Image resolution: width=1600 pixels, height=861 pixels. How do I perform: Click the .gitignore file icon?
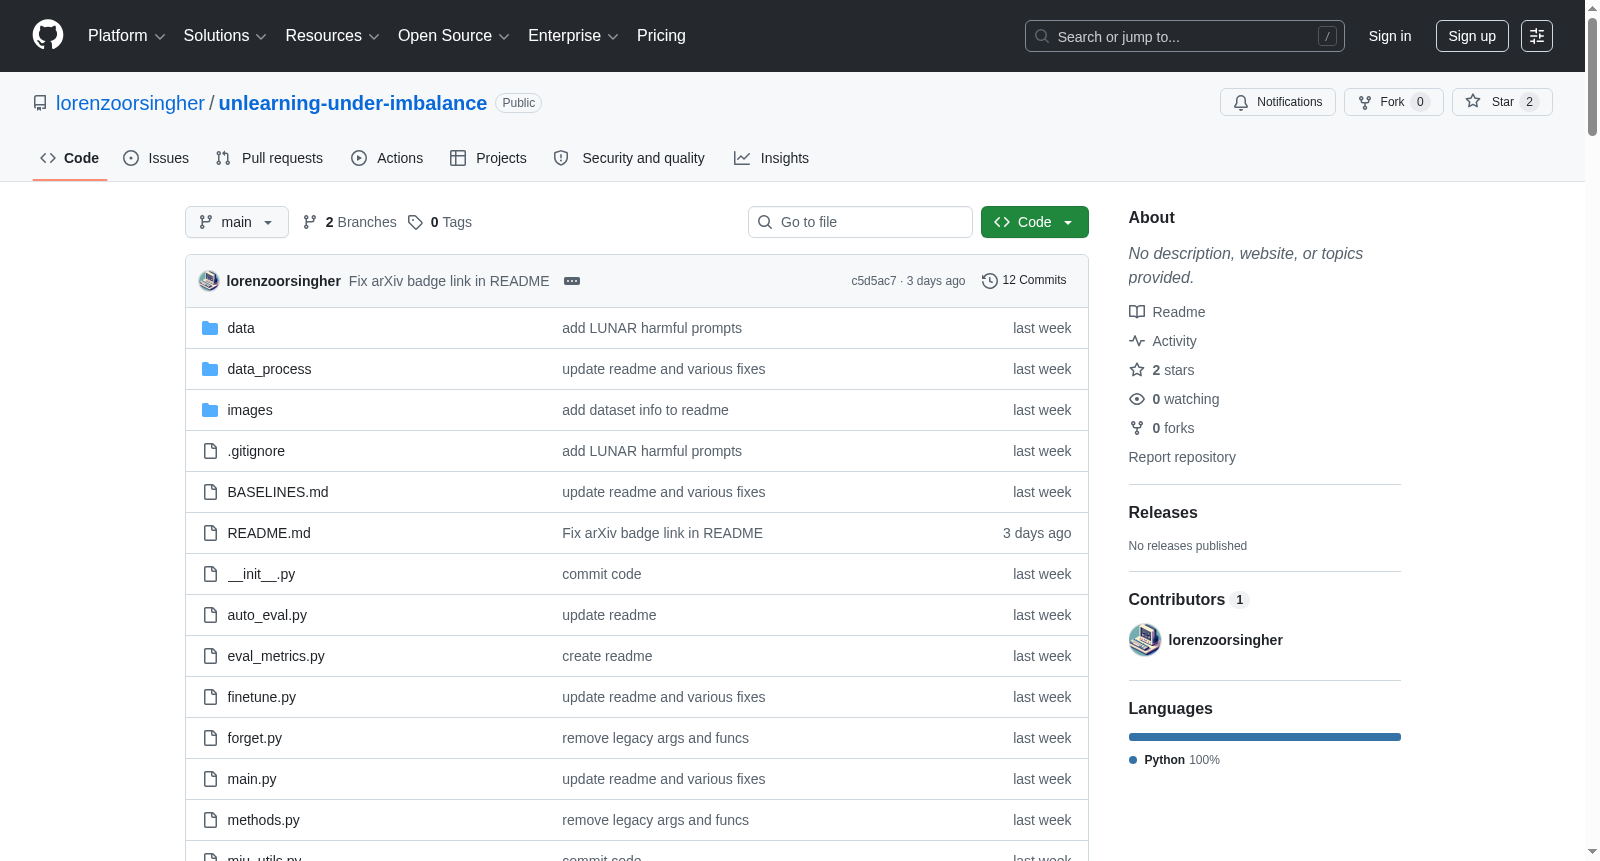[x=210, y=451]
